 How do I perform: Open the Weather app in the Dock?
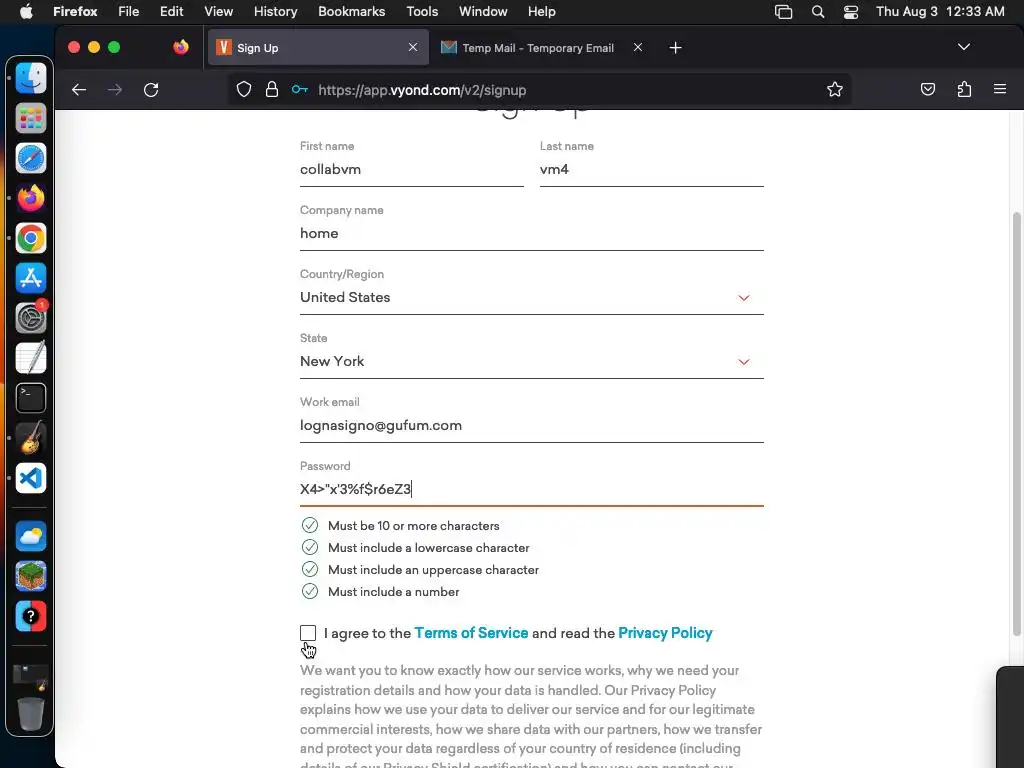31,537
